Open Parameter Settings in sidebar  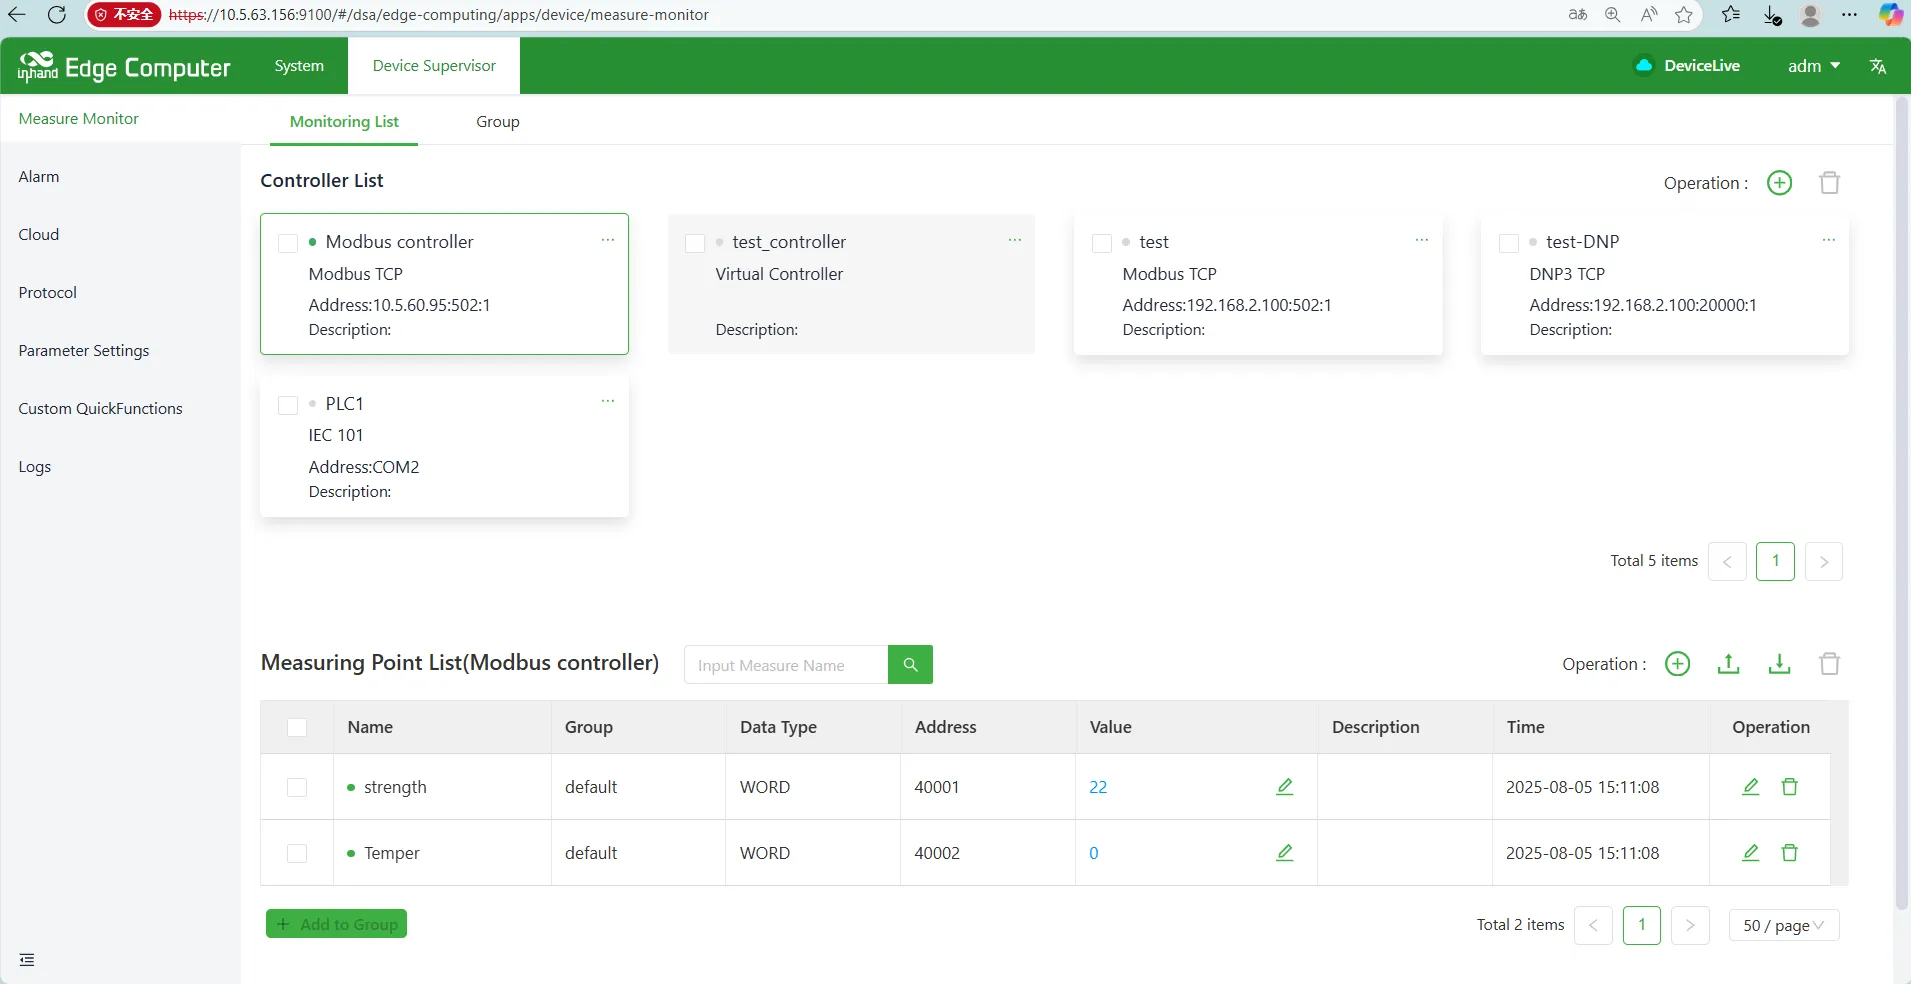tap(84, 351)
